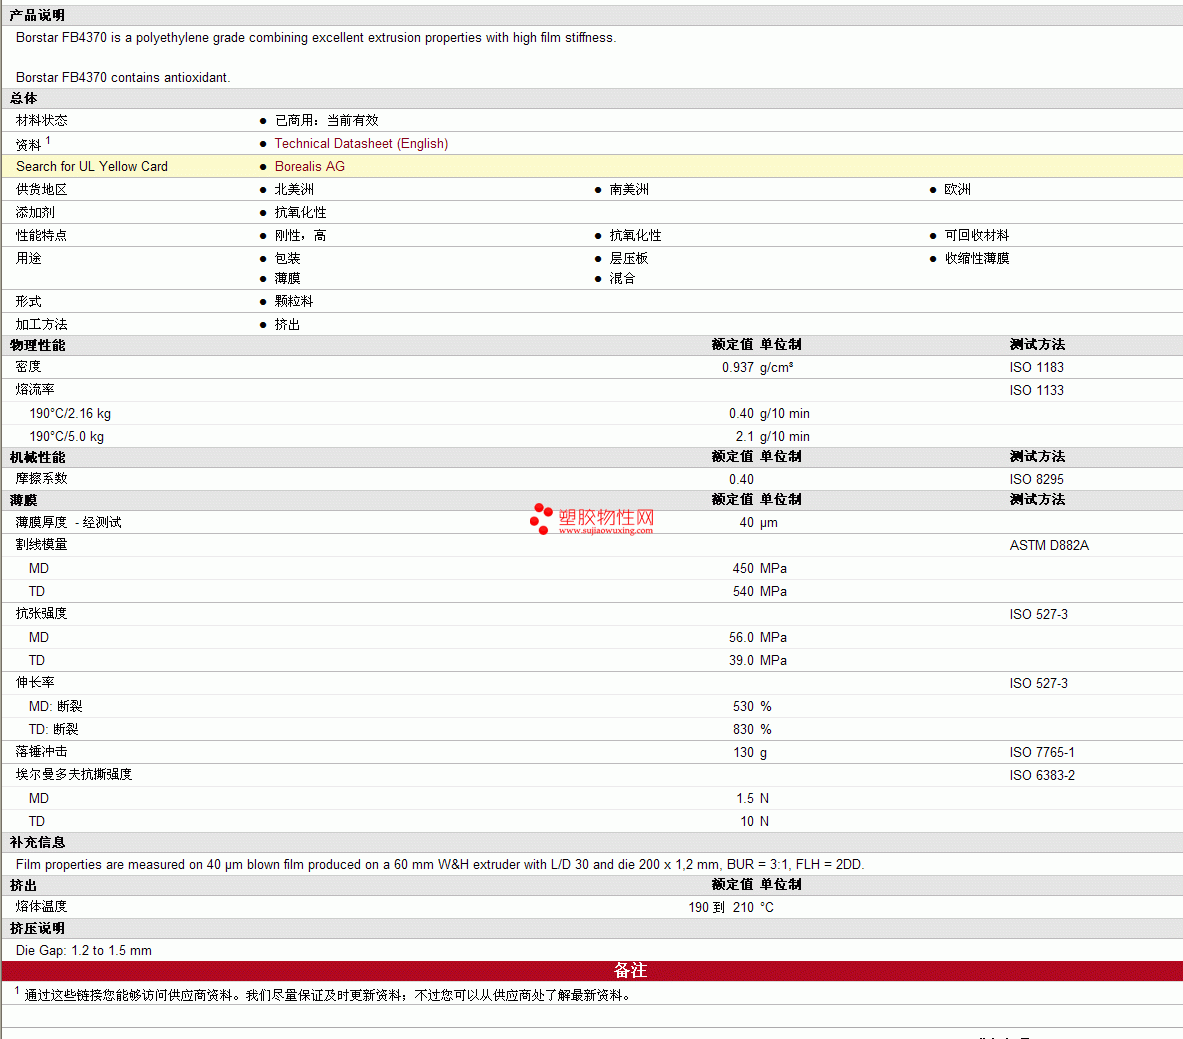
Task: Select the melt flow value 2.1
Action: pyautogui.click(x=745, y=437)
